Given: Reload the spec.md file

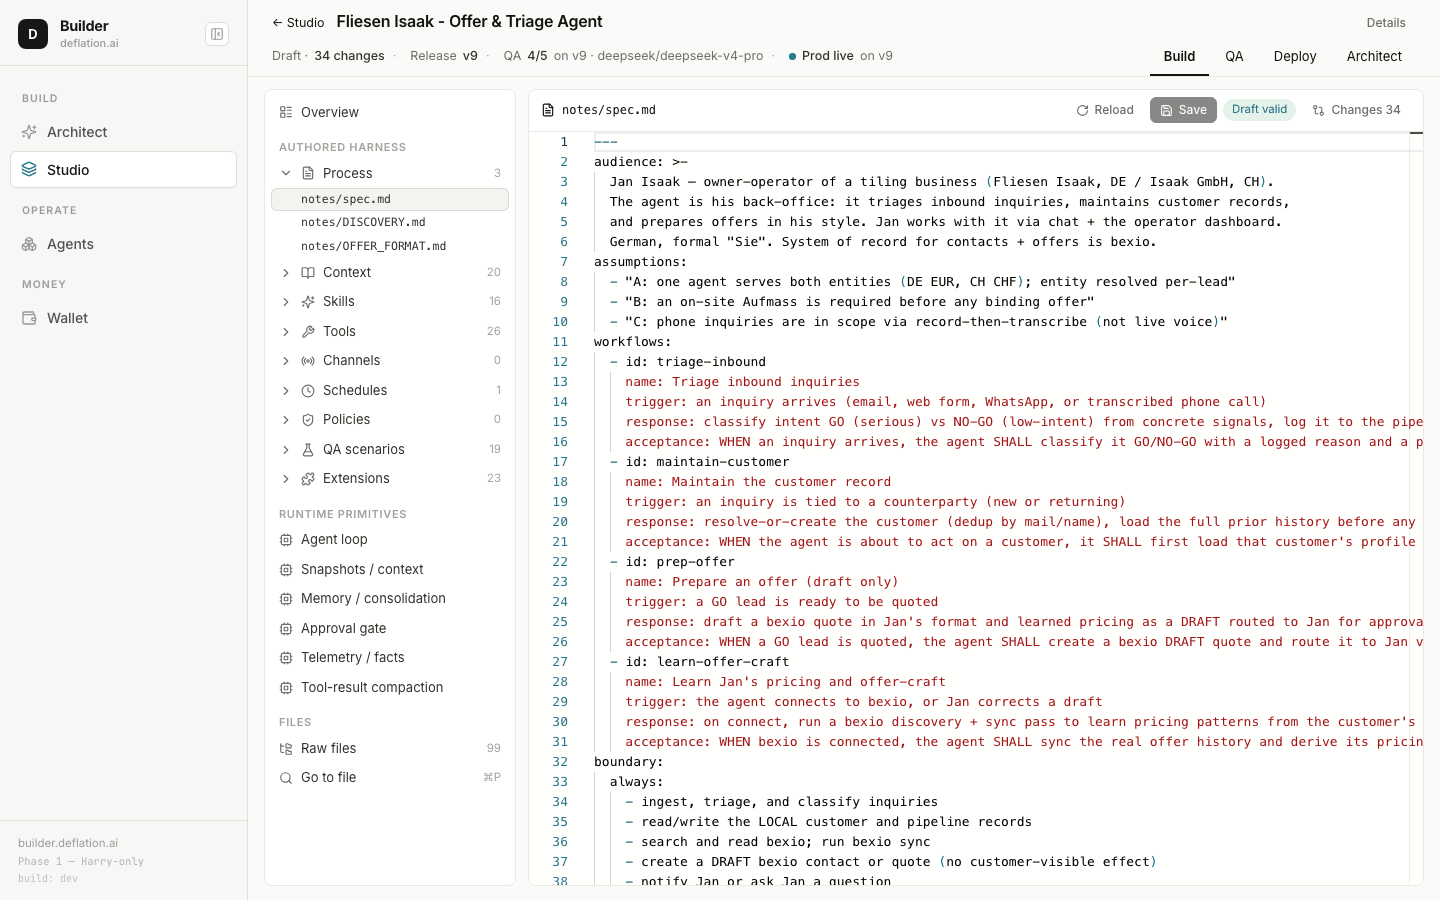Looking at the screenshot, I should (x=1105, y=110).
